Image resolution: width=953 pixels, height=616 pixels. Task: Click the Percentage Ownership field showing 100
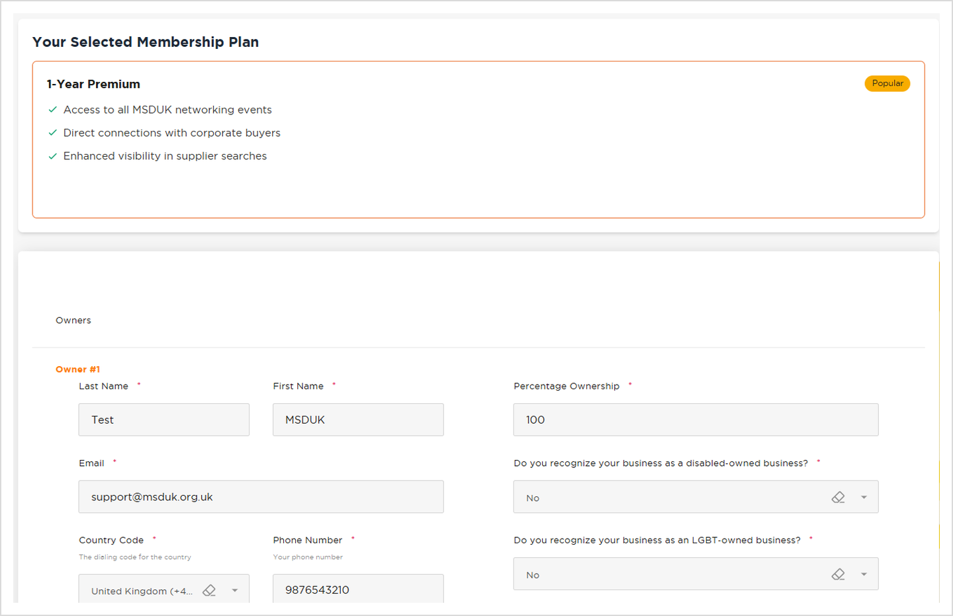696,420
